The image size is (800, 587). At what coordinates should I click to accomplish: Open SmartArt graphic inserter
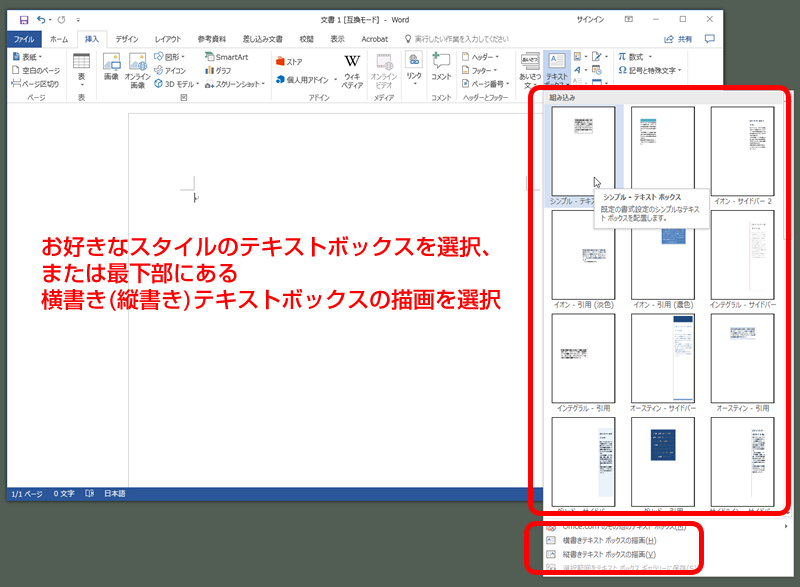[x=226, y=57]
